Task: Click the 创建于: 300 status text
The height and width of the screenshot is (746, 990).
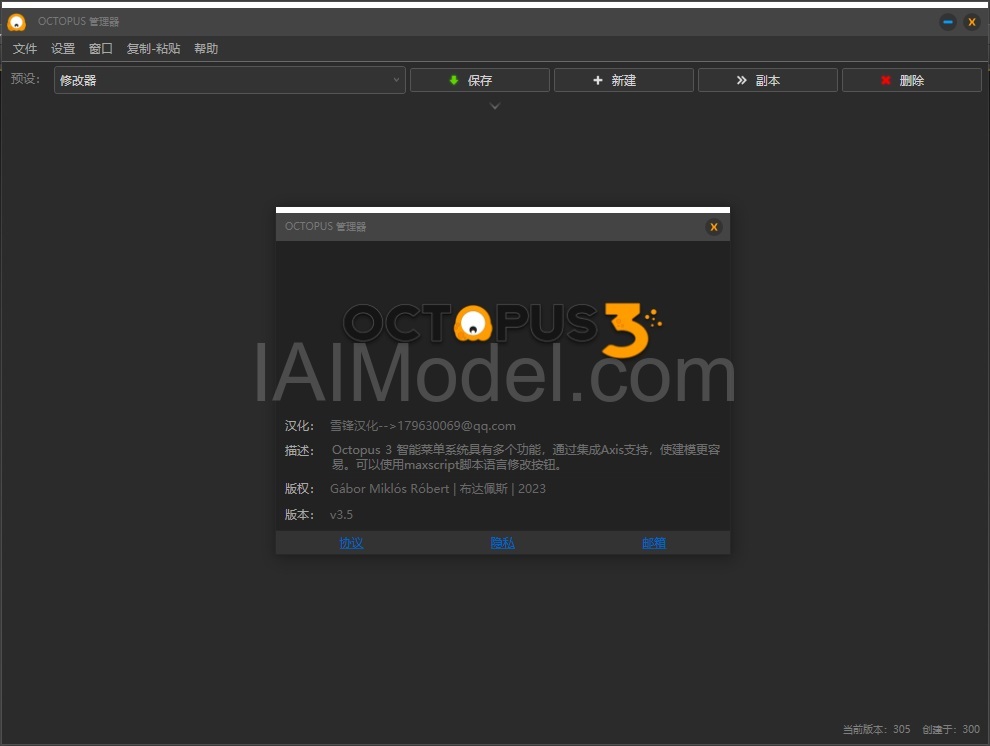Action: (951, 729)
